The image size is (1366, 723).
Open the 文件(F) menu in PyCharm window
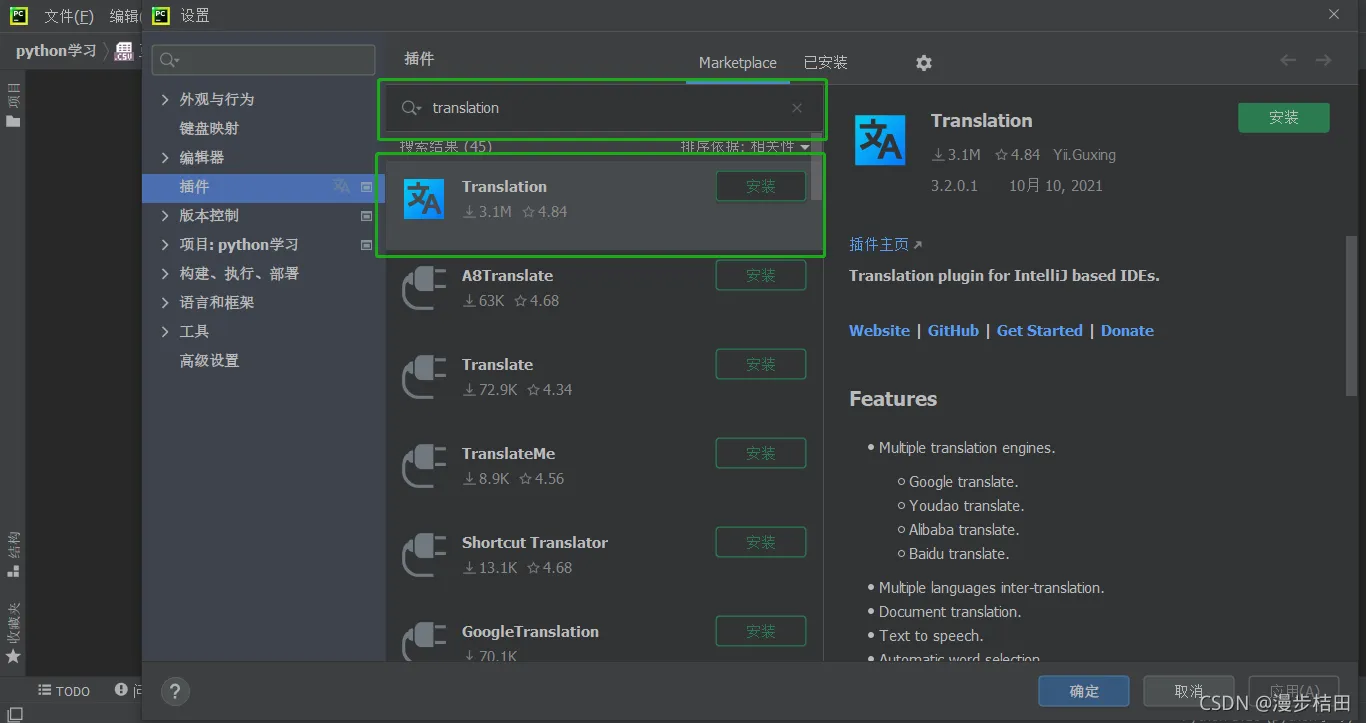[x=69, y=16]
